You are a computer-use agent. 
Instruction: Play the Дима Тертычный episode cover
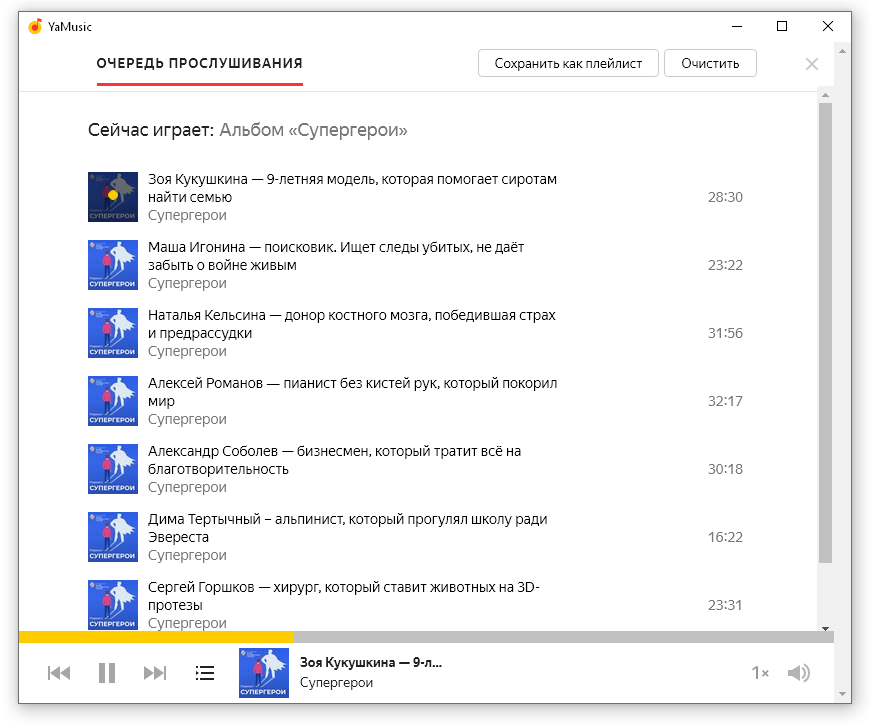click(113, 538)
